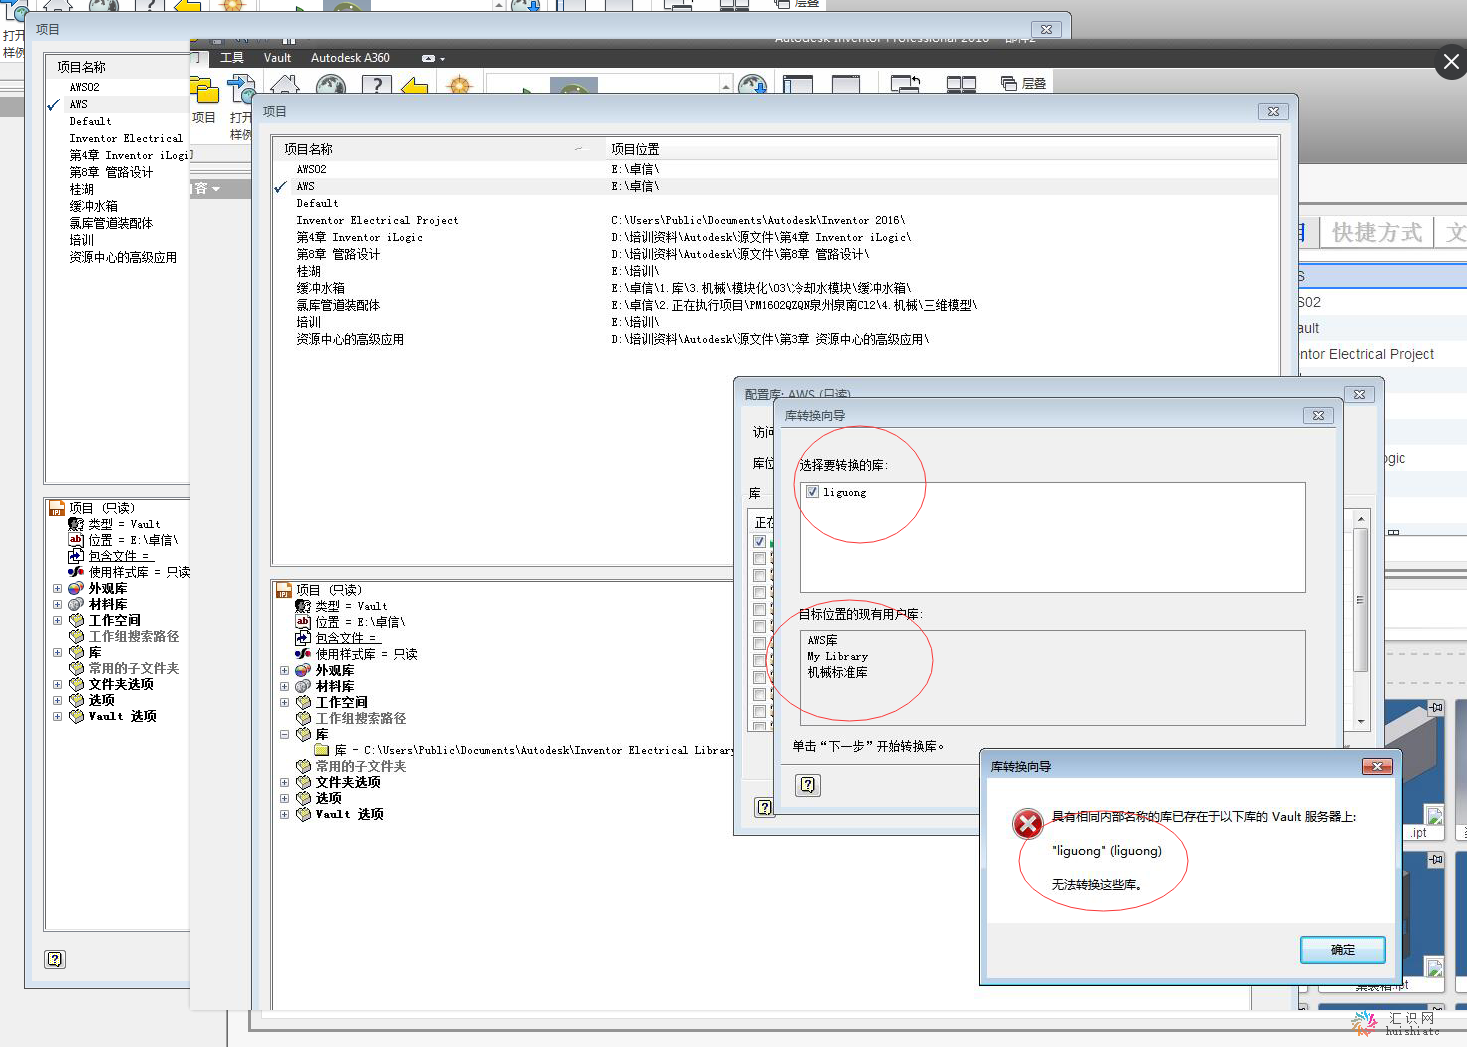Close the error message dialog with red X
The image size is (1467, 1047).
click(x=1377, y=766)
